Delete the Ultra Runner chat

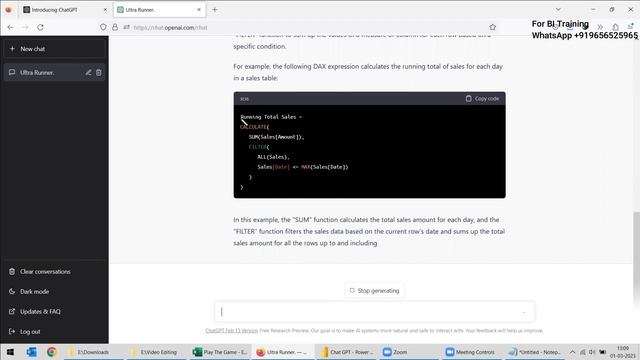point(99,72)
